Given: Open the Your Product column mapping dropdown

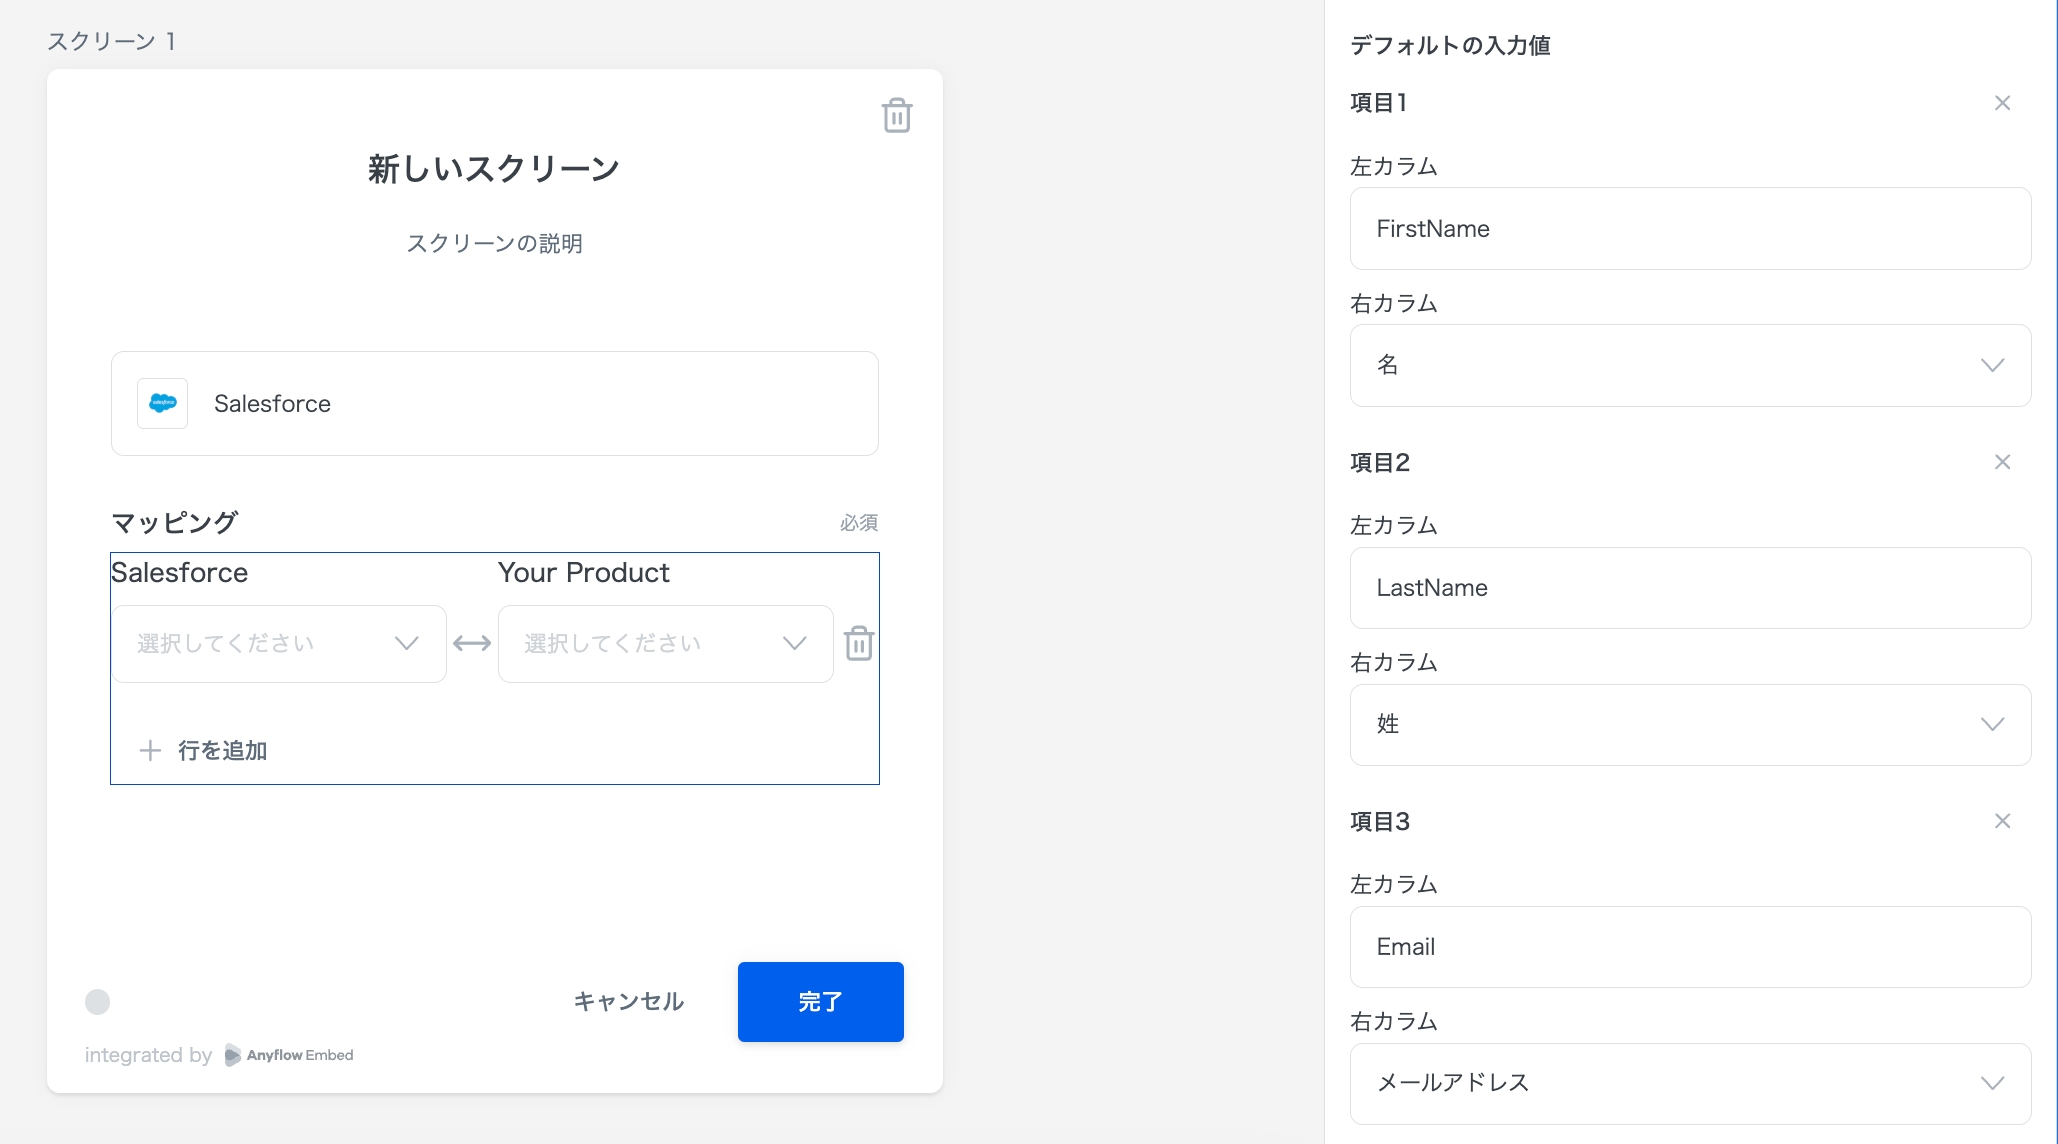Looking at the screenshot, I should (x=665, y=644).
